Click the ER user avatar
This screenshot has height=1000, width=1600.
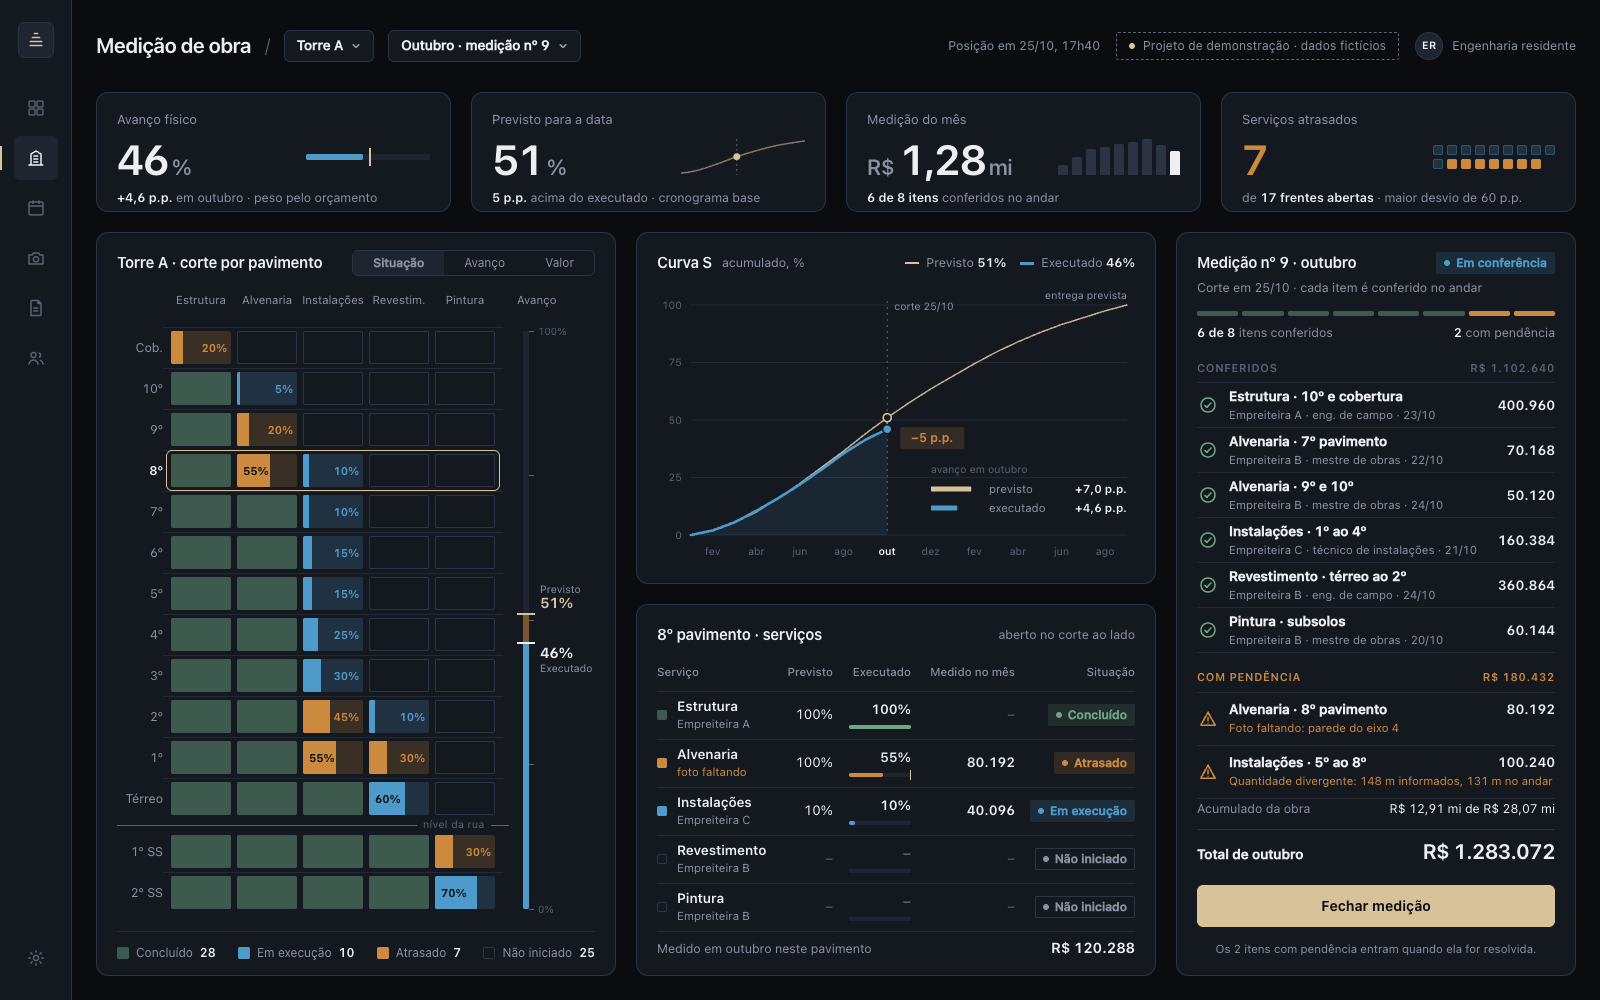pyautogui.click(x=1429, y=46)
